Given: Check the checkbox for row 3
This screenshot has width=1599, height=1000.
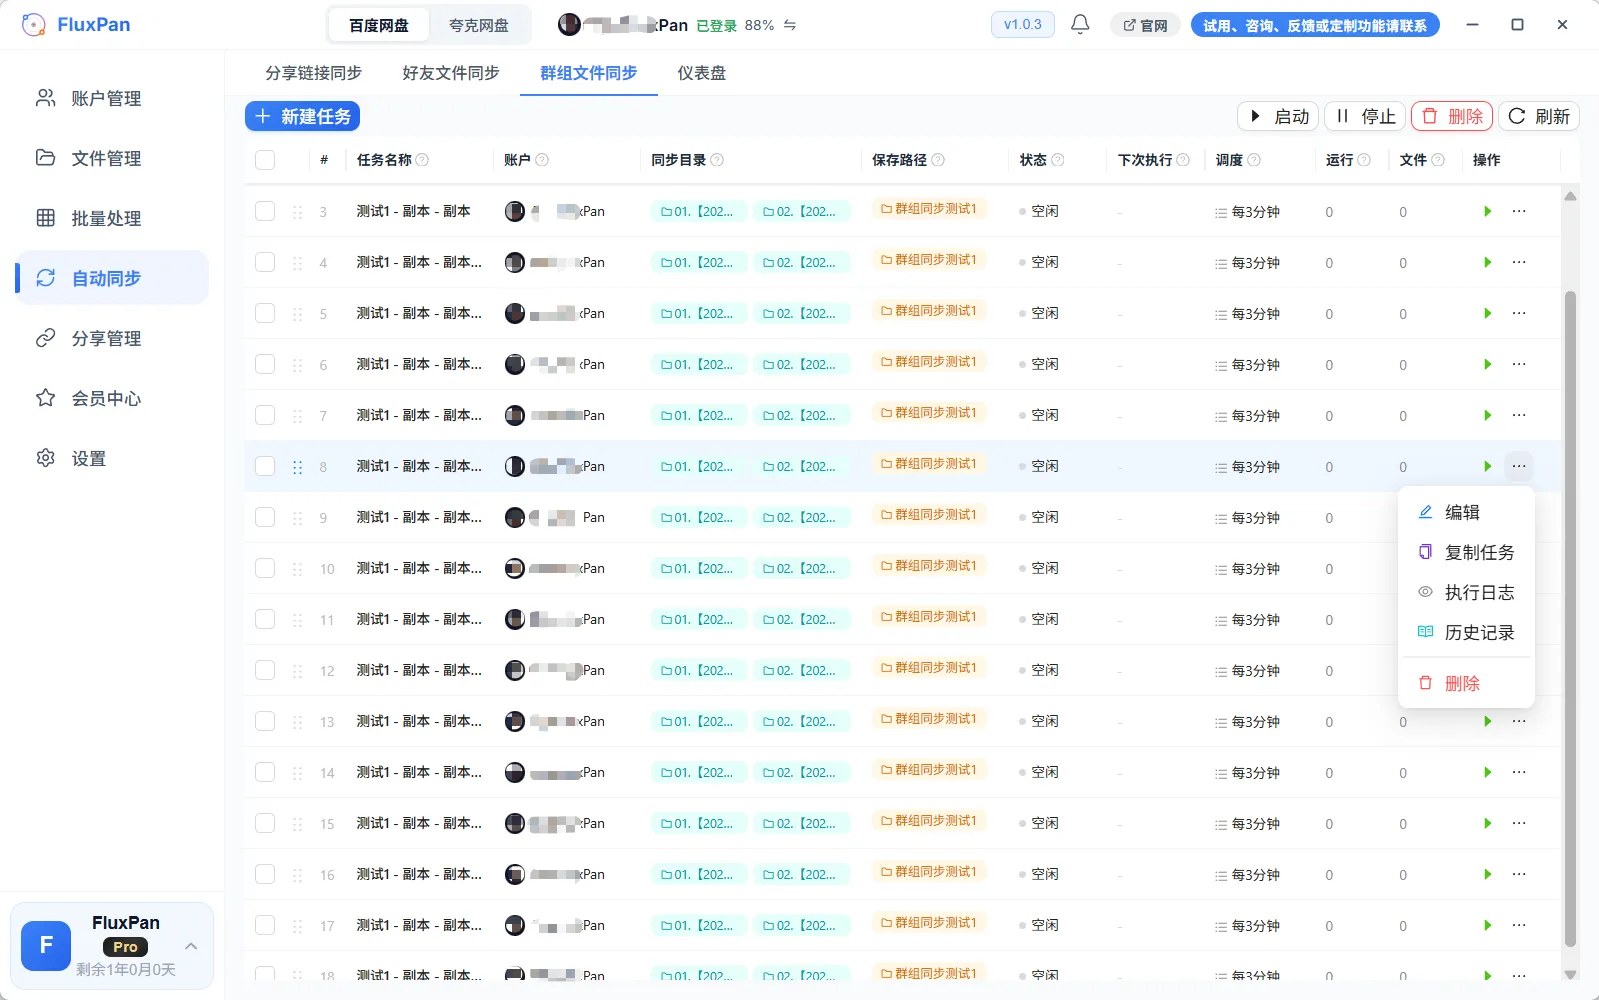Looking at the screenshot, I should point(265,211).
